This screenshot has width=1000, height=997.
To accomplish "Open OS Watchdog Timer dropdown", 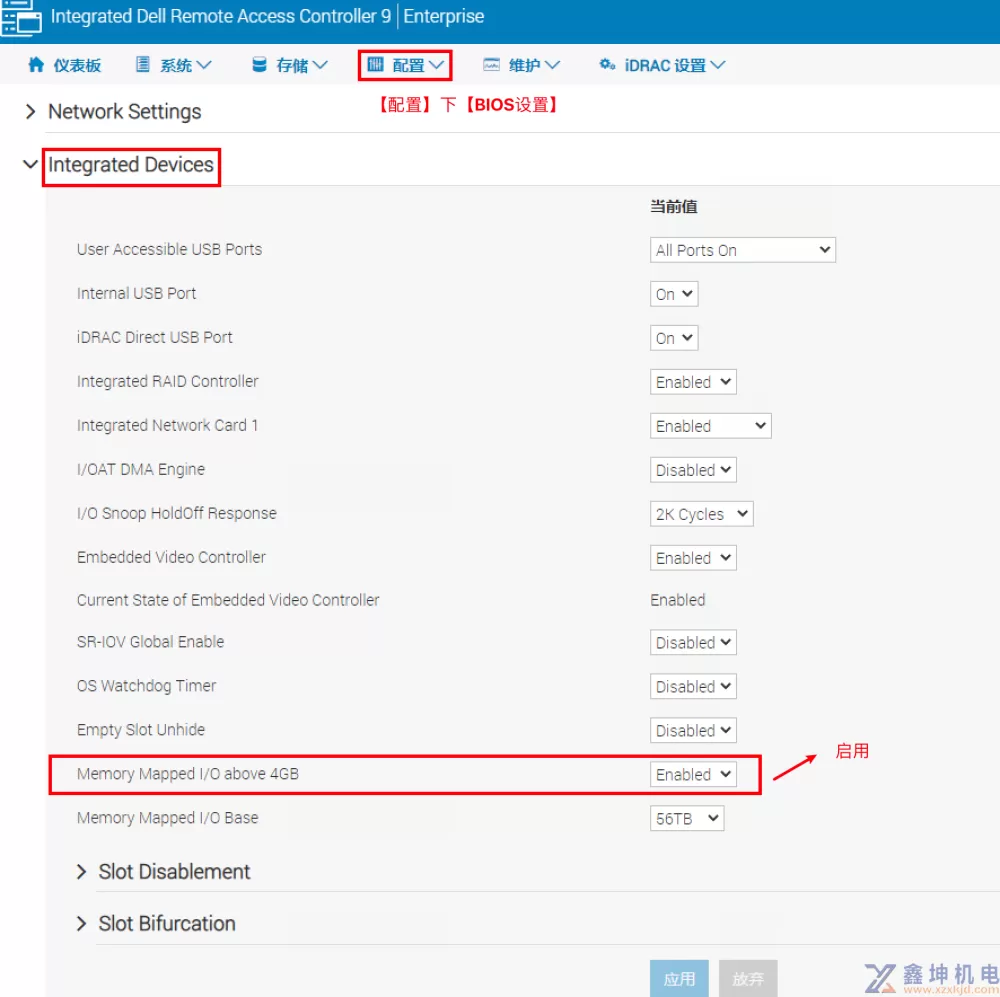I will coord(693,686).
